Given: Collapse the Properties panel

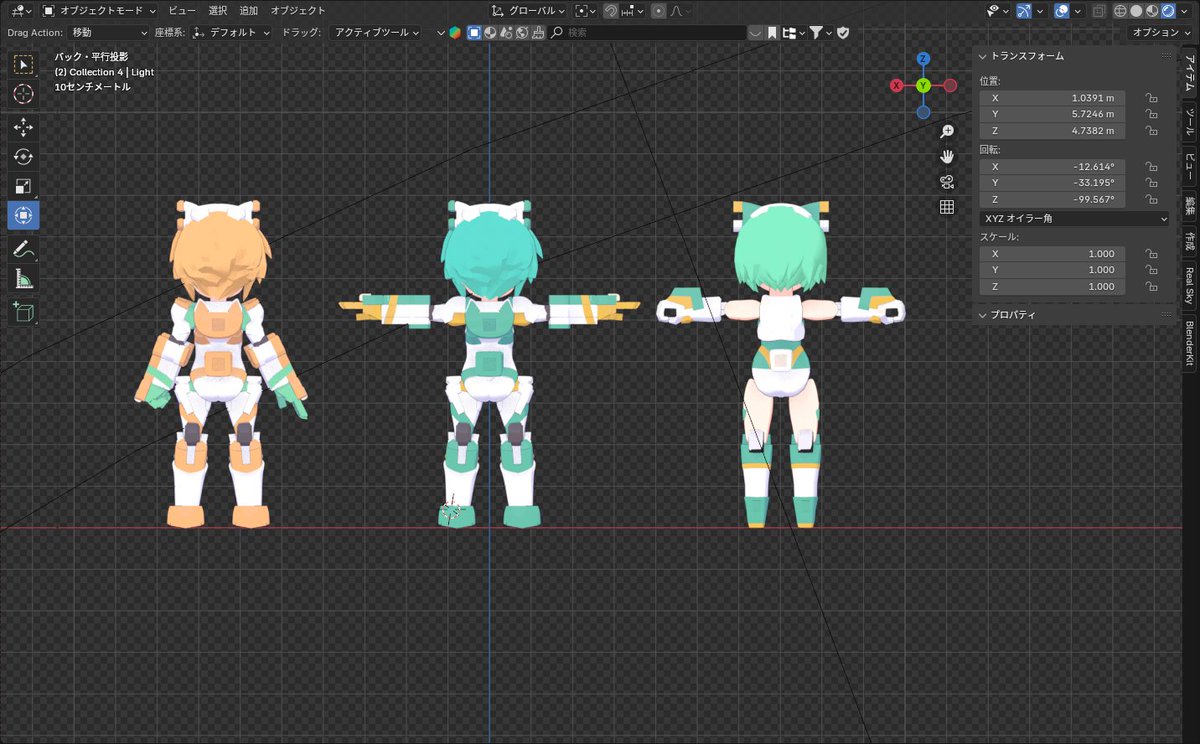Looking at the screenshot, I should pos(1007,315).
